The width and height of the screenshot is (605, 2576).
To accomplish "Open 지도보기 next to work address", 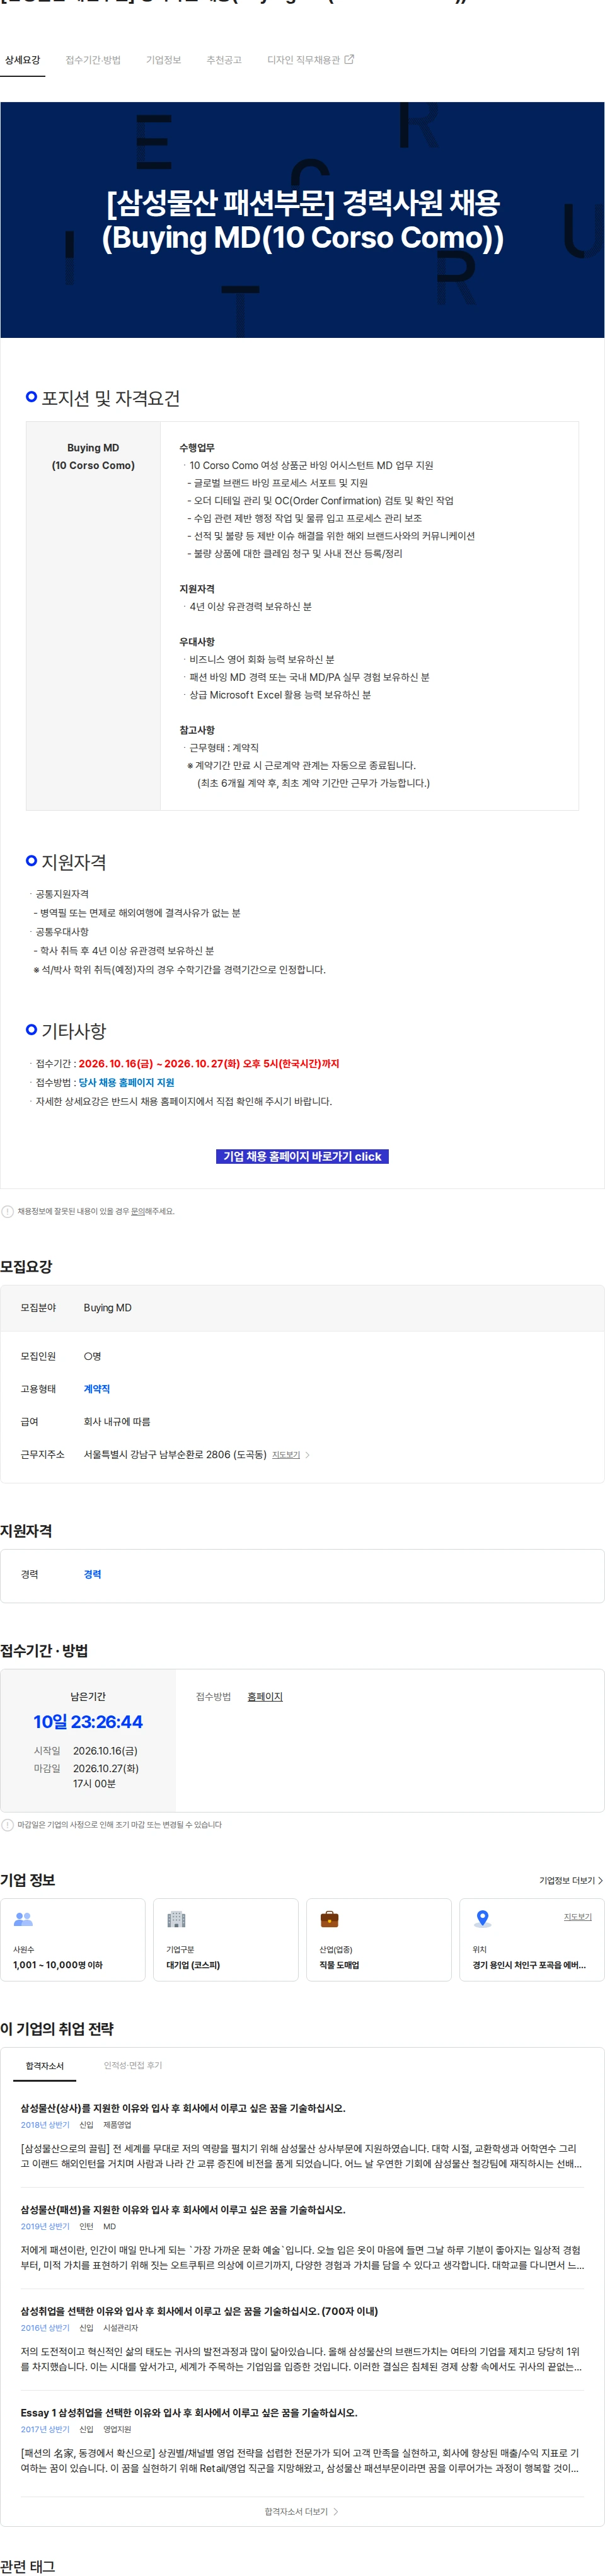I will click(286, 1454).
